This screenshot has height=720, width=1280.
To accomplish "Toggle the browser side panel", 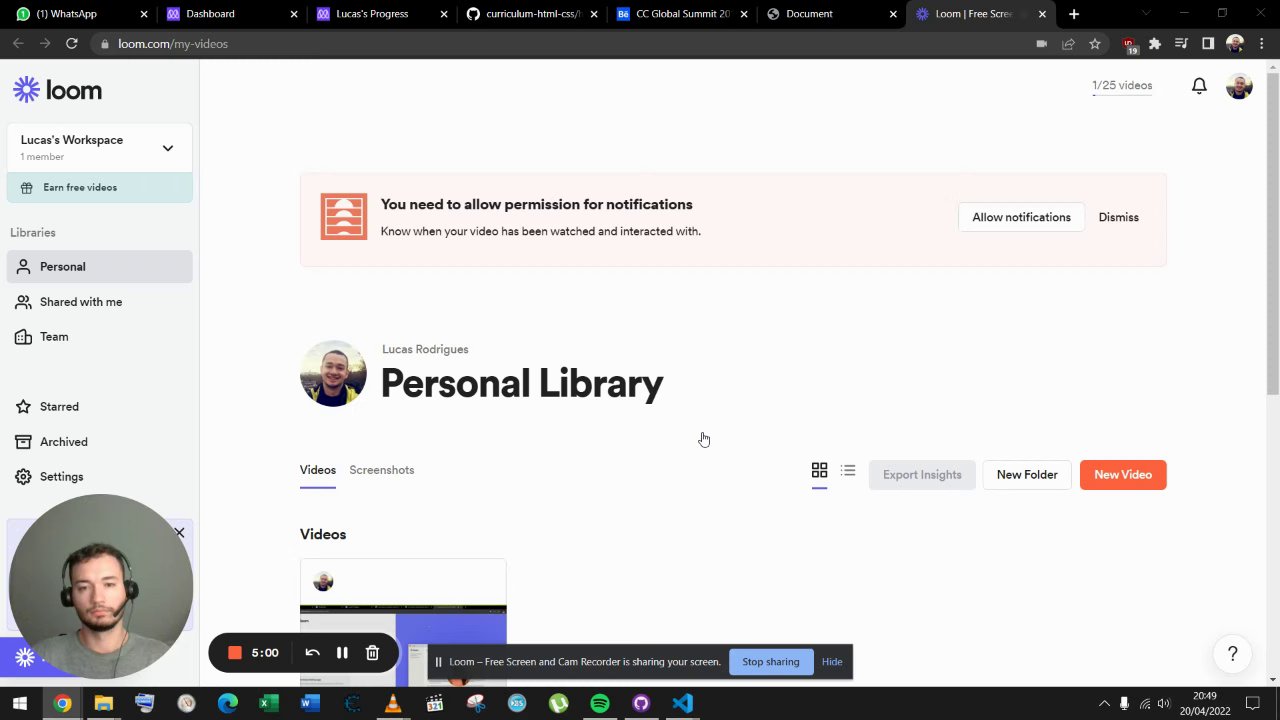I will (x=1208, y=44).
